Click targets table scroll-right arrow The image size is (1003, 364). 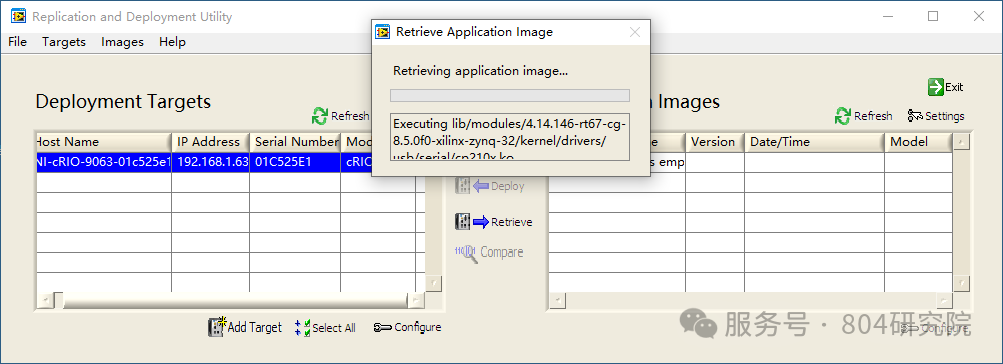pyautogui.click(x=416, y=300)
